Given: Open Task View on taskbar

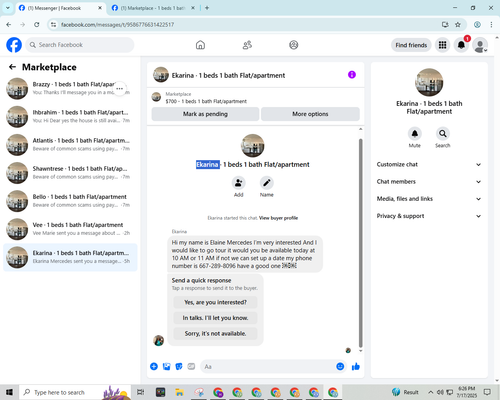Looking at the screenshot, I should 141,392.
